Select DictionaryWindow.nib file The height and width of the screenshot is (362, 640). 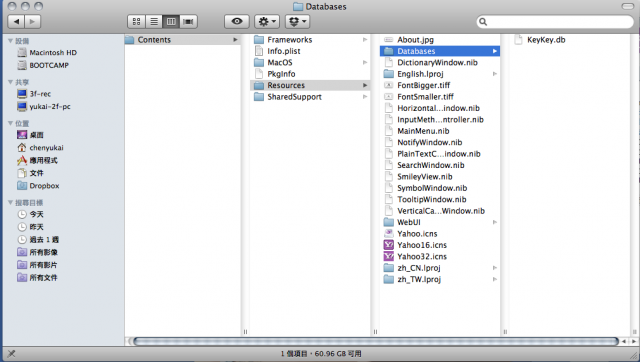click(440, 62)
